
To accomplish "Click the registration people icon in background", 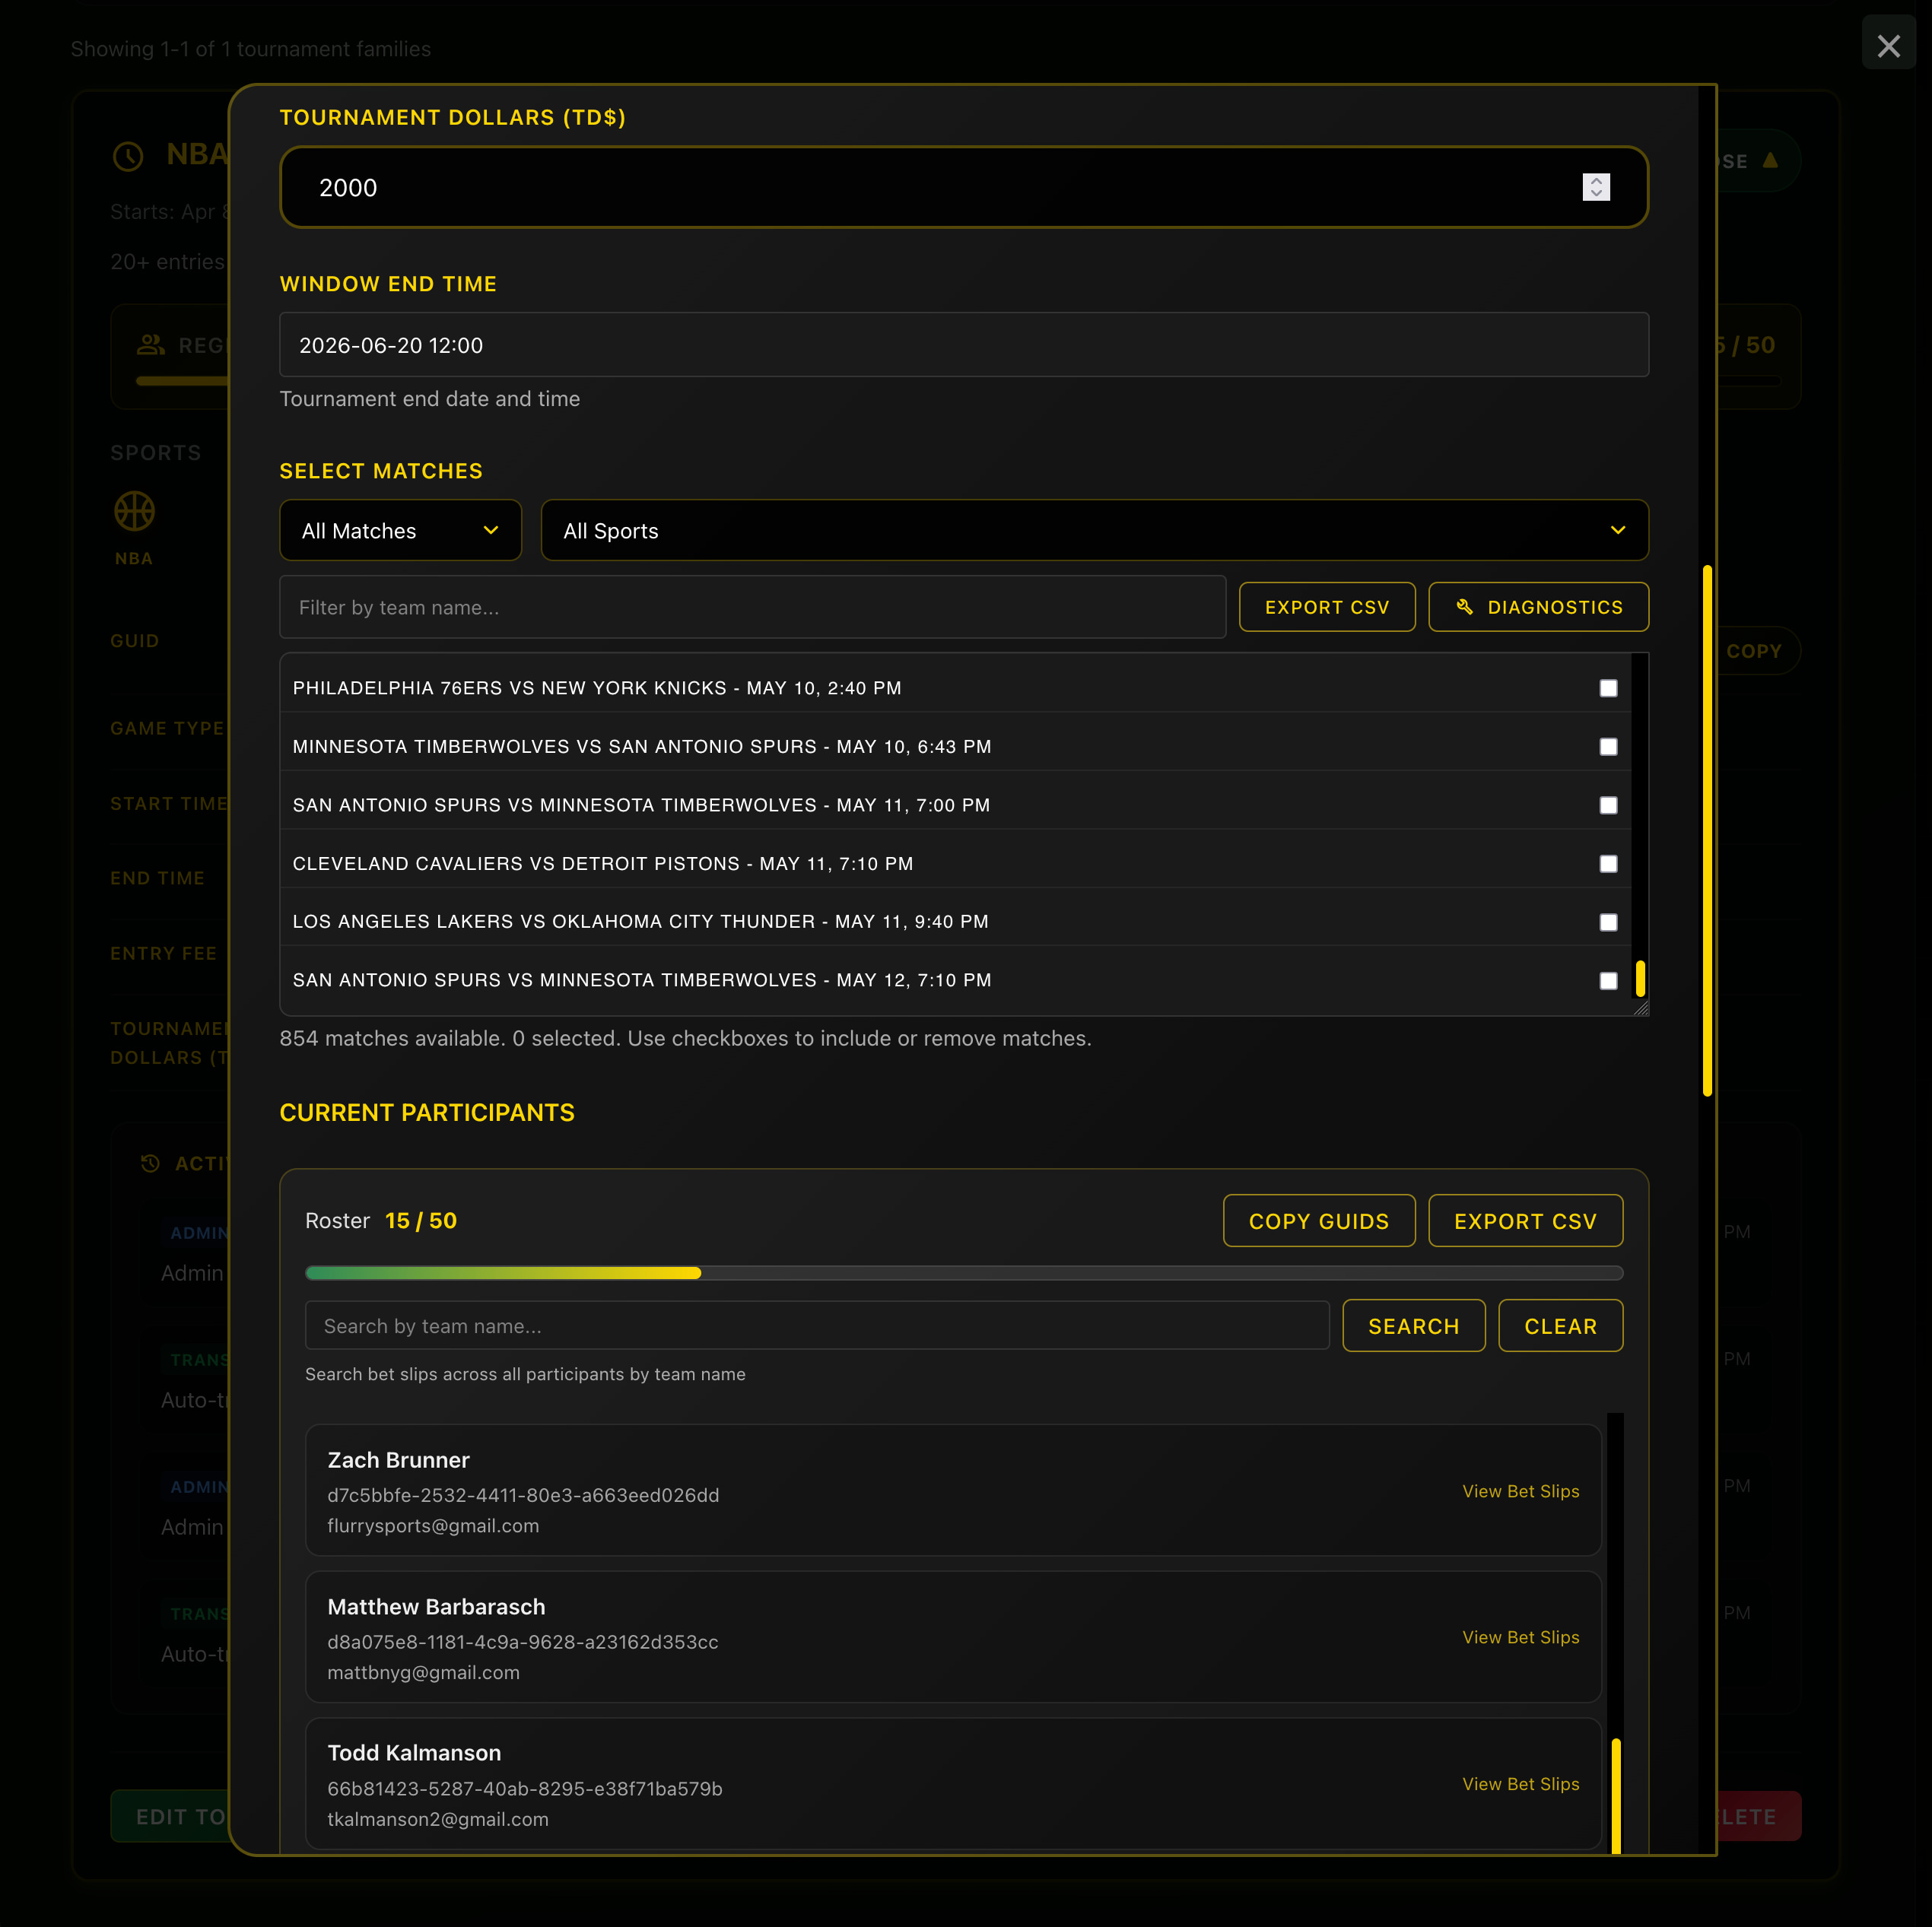I will [151, 344].
